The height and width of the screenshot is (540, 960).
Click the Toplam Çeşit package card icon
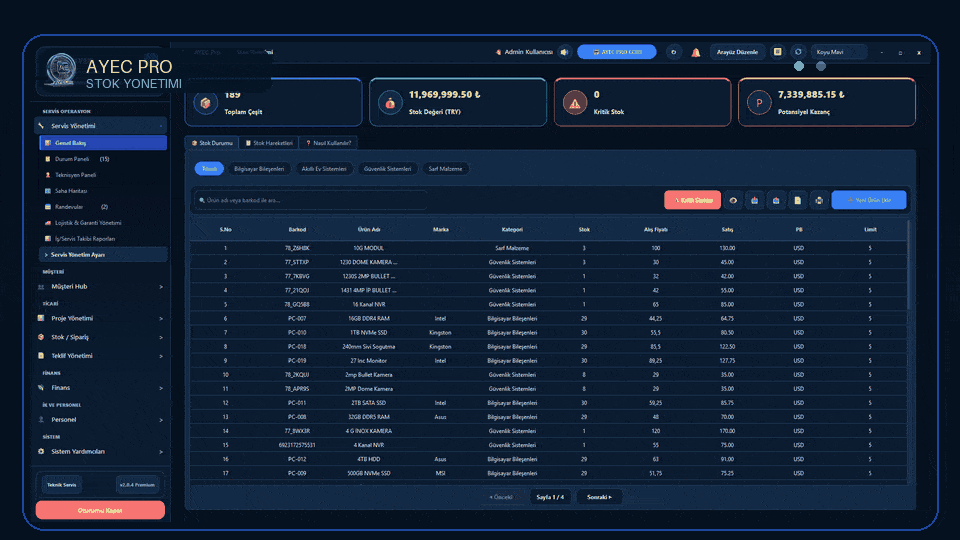(206, 103)
